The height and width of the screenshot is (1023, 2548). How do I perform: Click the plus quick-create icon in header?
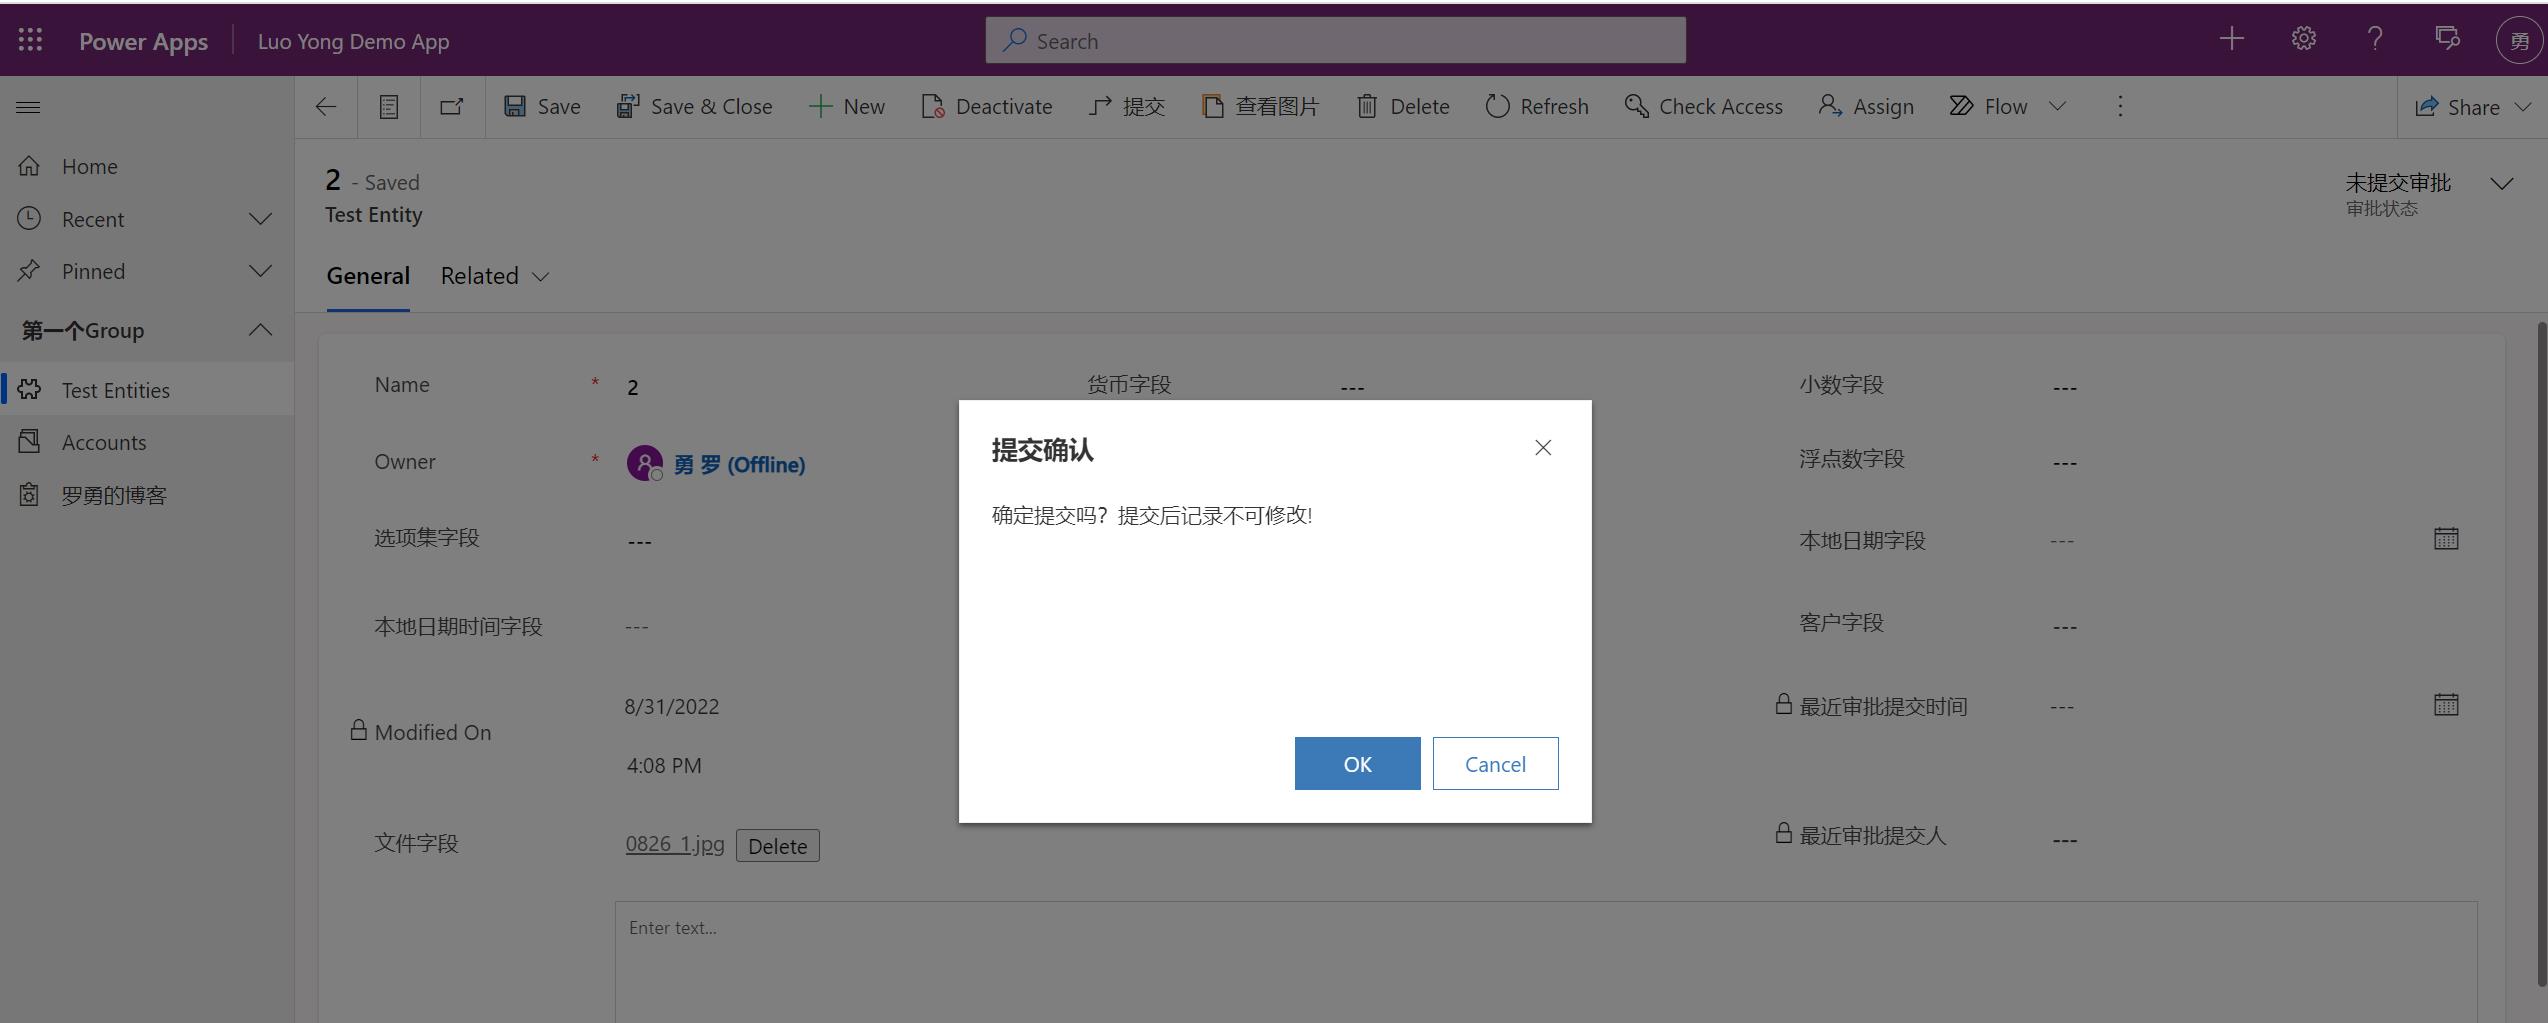[x=2231, y=39]
